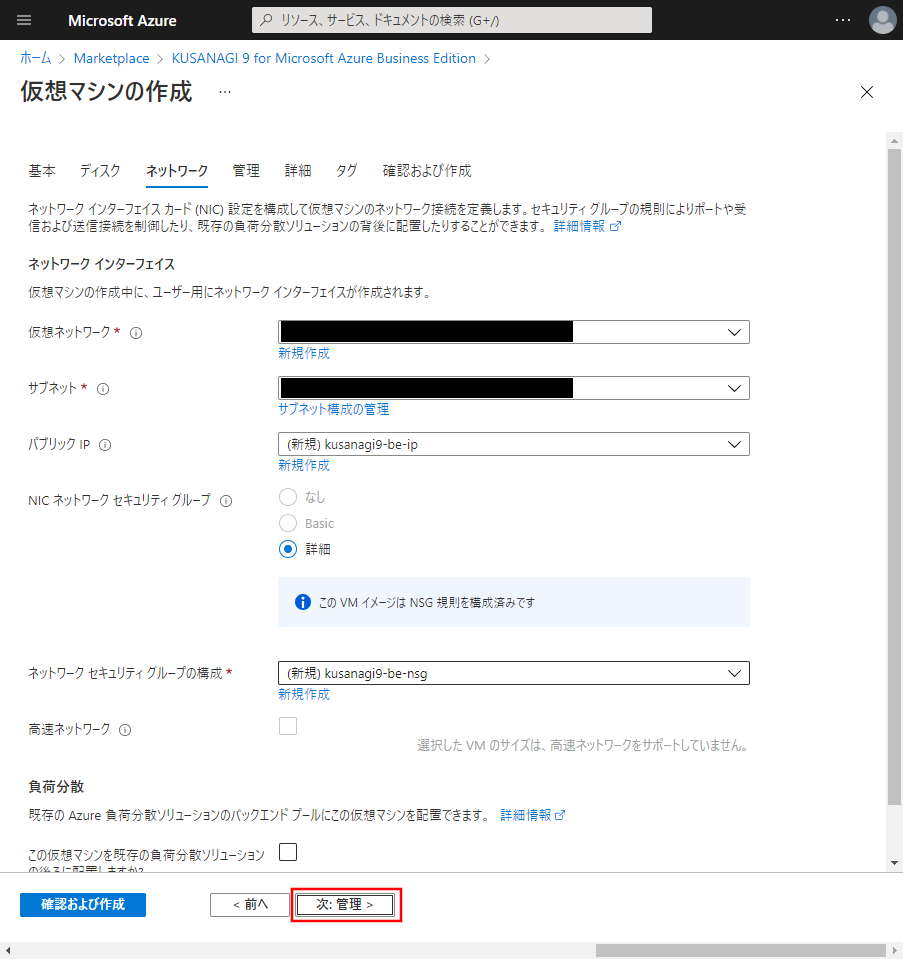The height and width of the screenshot is (959, 903).
Task: Click the horizontal scrollbar left arrow
Action: (x=7, y=950)
